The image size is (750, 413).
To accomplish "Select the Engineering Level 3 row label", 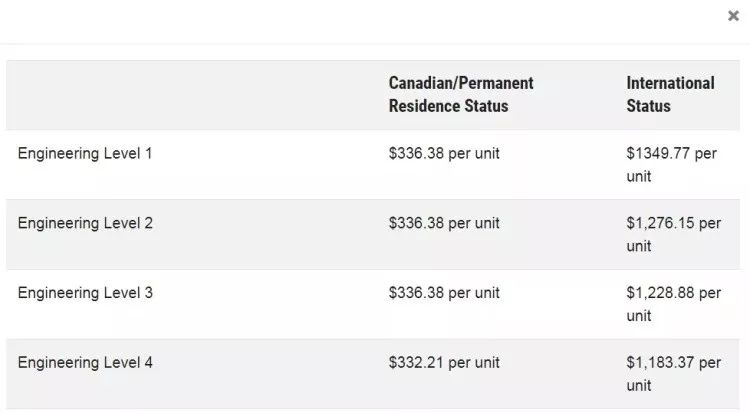I will point(85,293).
